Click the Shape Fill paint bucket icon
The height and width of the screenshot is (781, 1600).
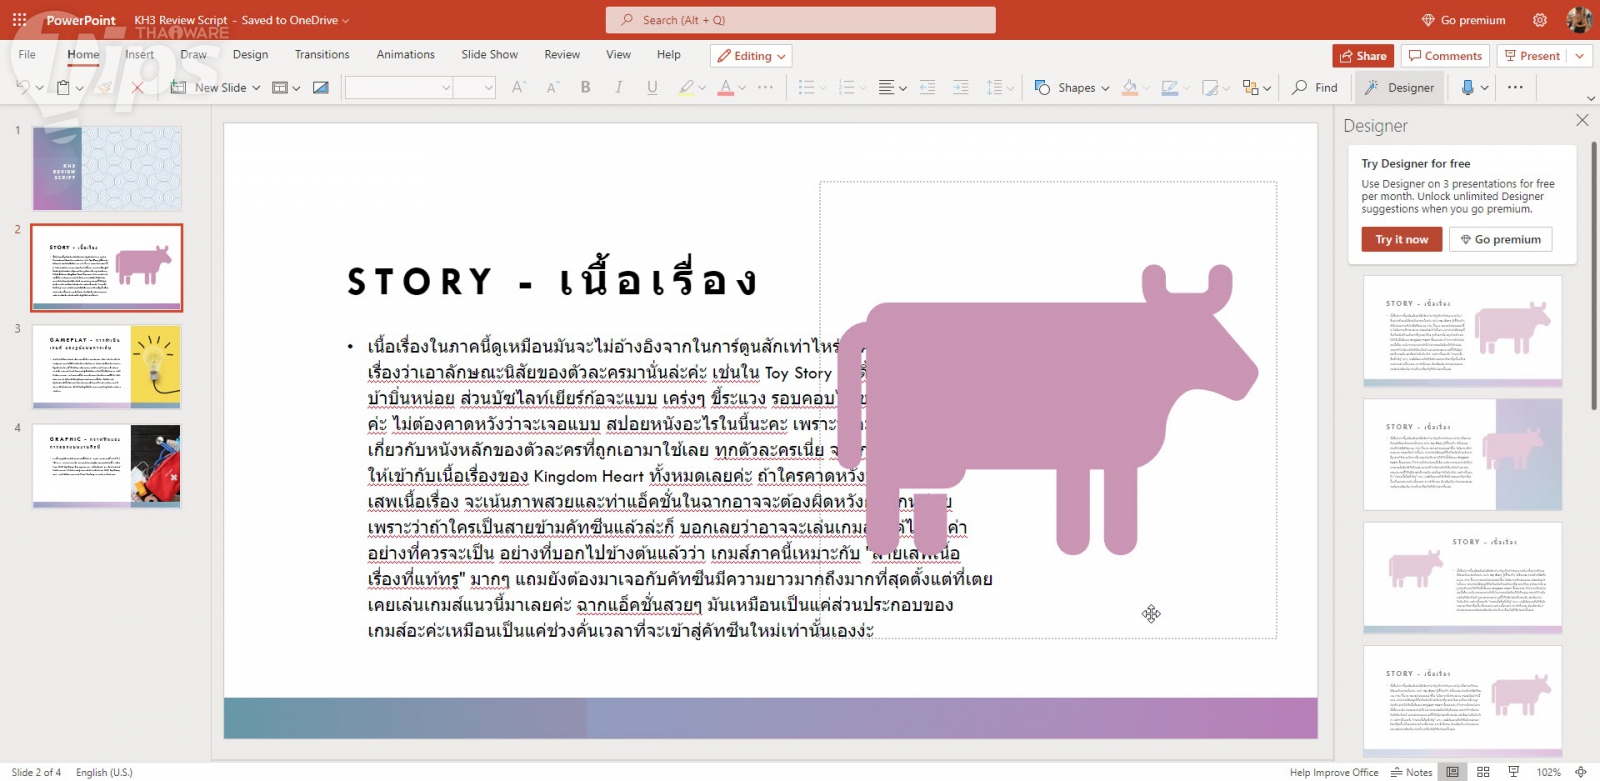pyautogui.click(x=1130, y=88)
